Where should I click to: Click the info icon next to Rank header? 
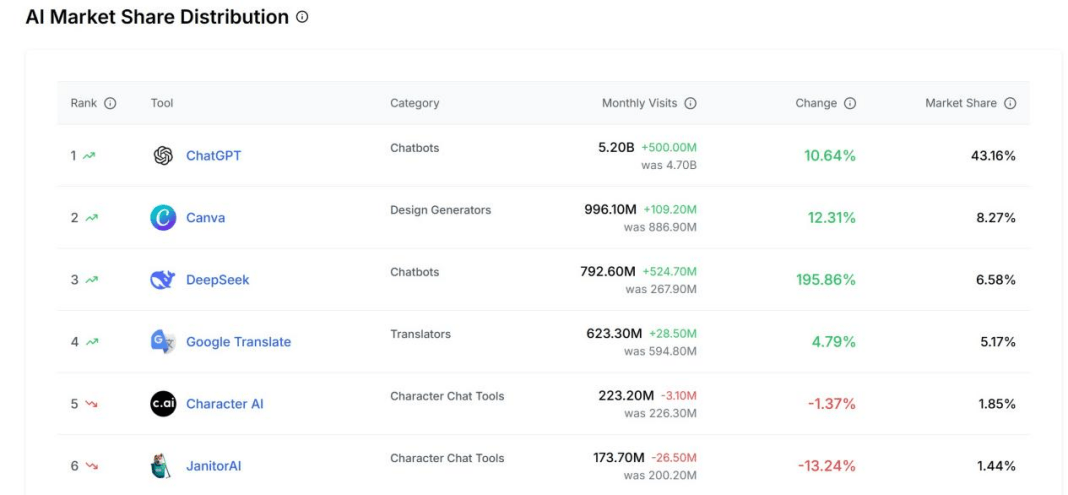pyautogui.click(x=110, y=103)
